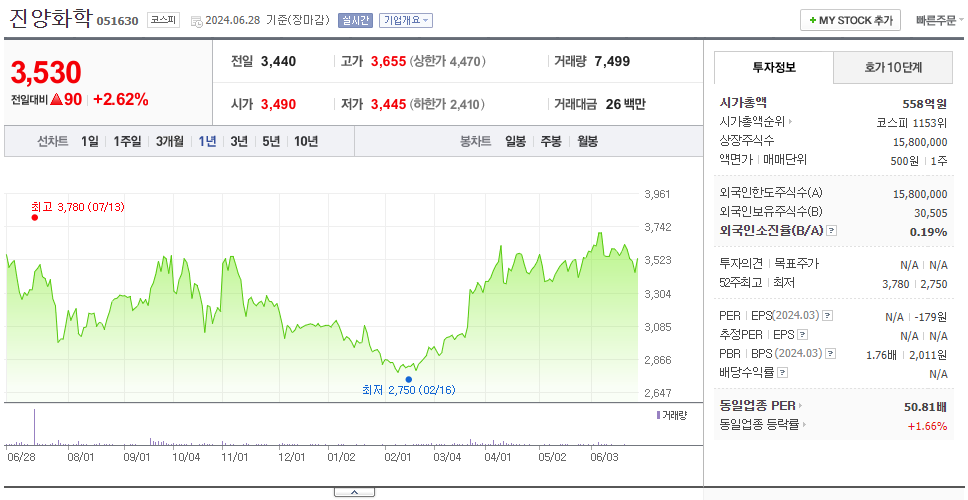The image size is (968, 500).
Task: Select the 1주일 line chart period
Action: (x=127, y=141)
